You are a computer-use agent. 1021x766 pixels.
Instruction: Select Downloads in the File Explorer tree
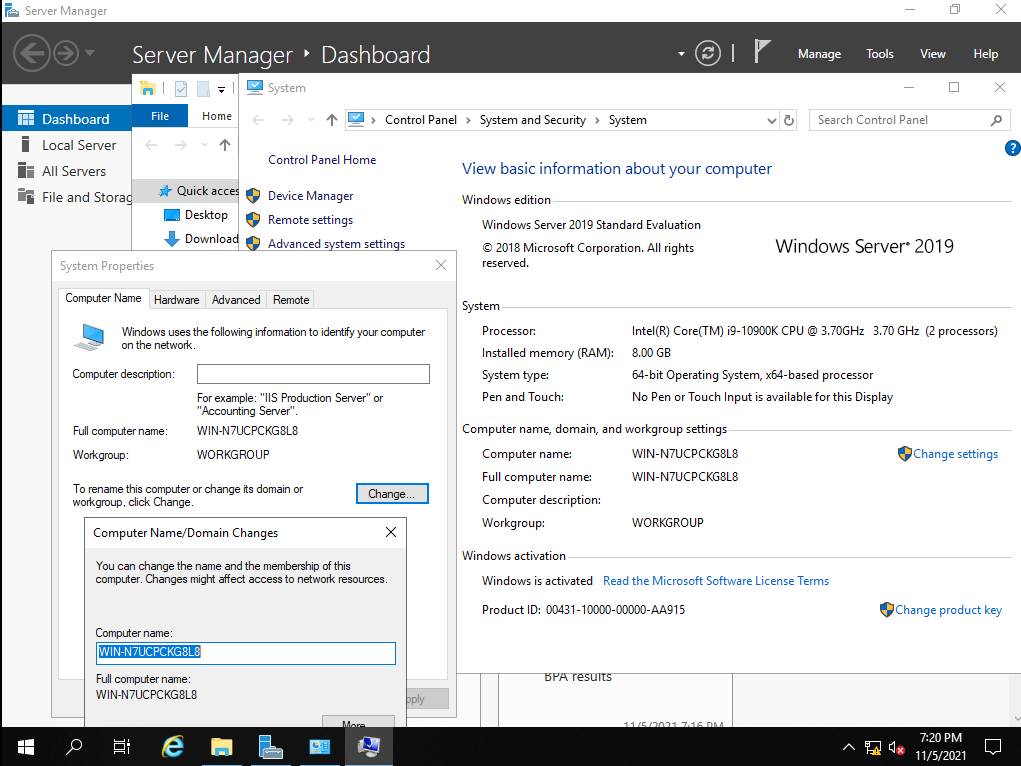[201, 239]
